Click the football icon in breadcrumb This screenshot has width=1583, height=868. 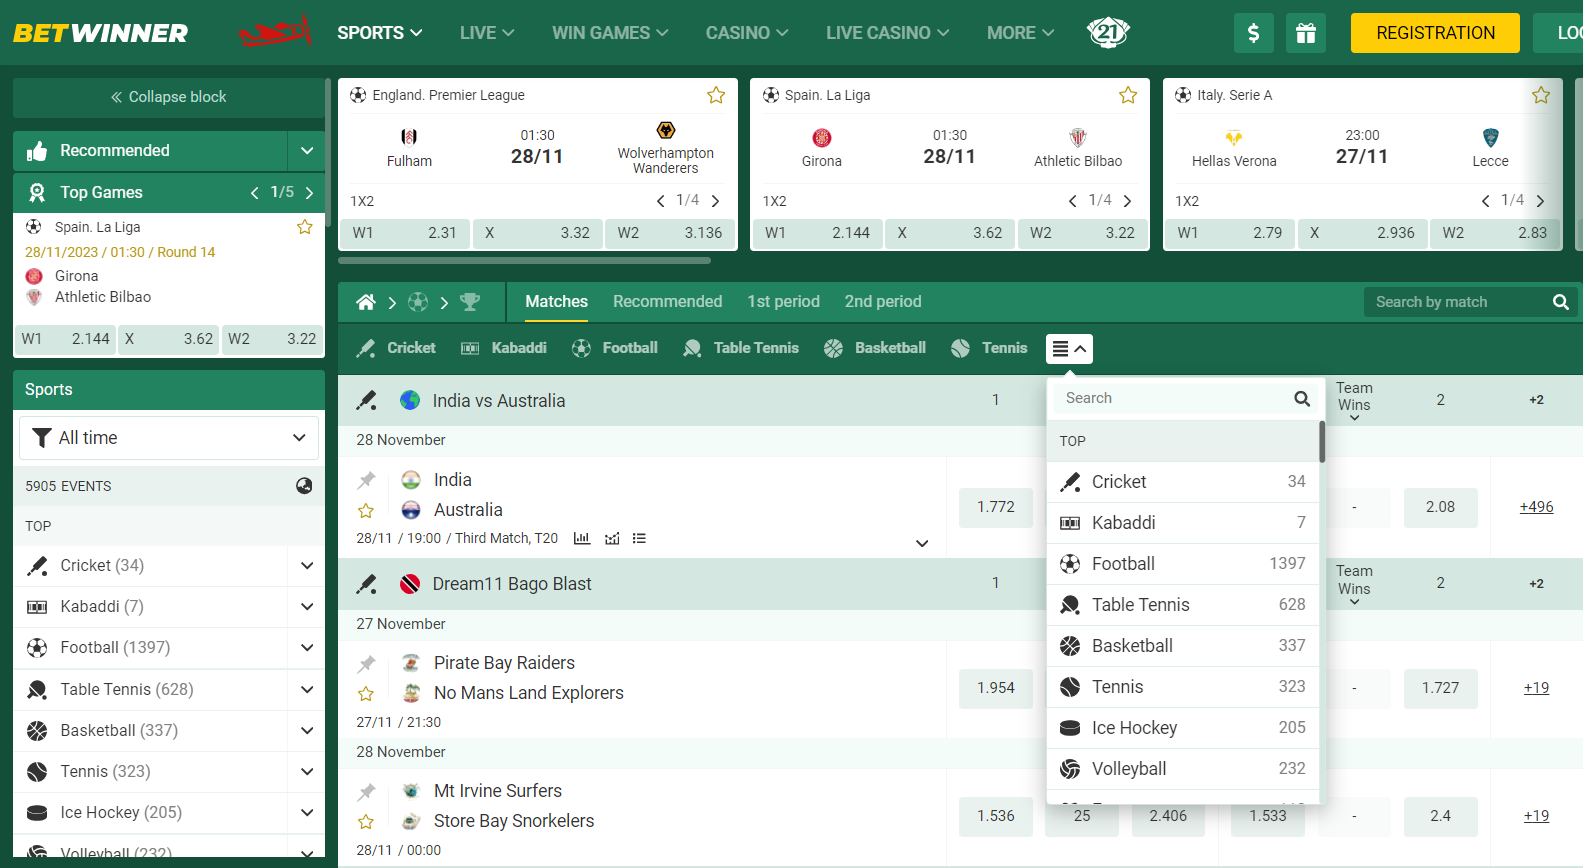pyautogui.click(x=418, y=302)
